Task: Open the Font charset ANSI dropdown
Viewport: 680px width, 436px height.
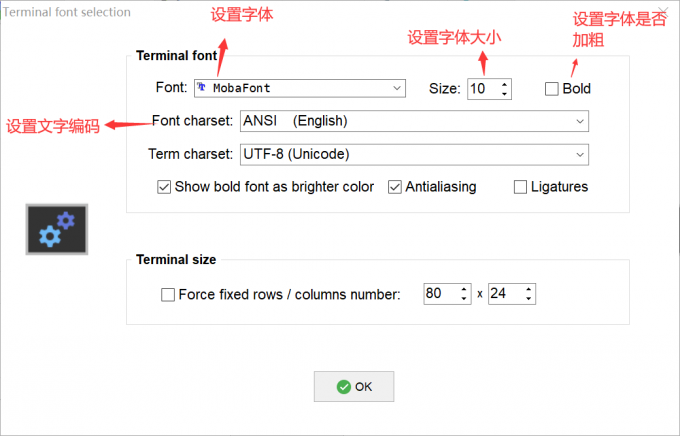Action: click(414, 121)
